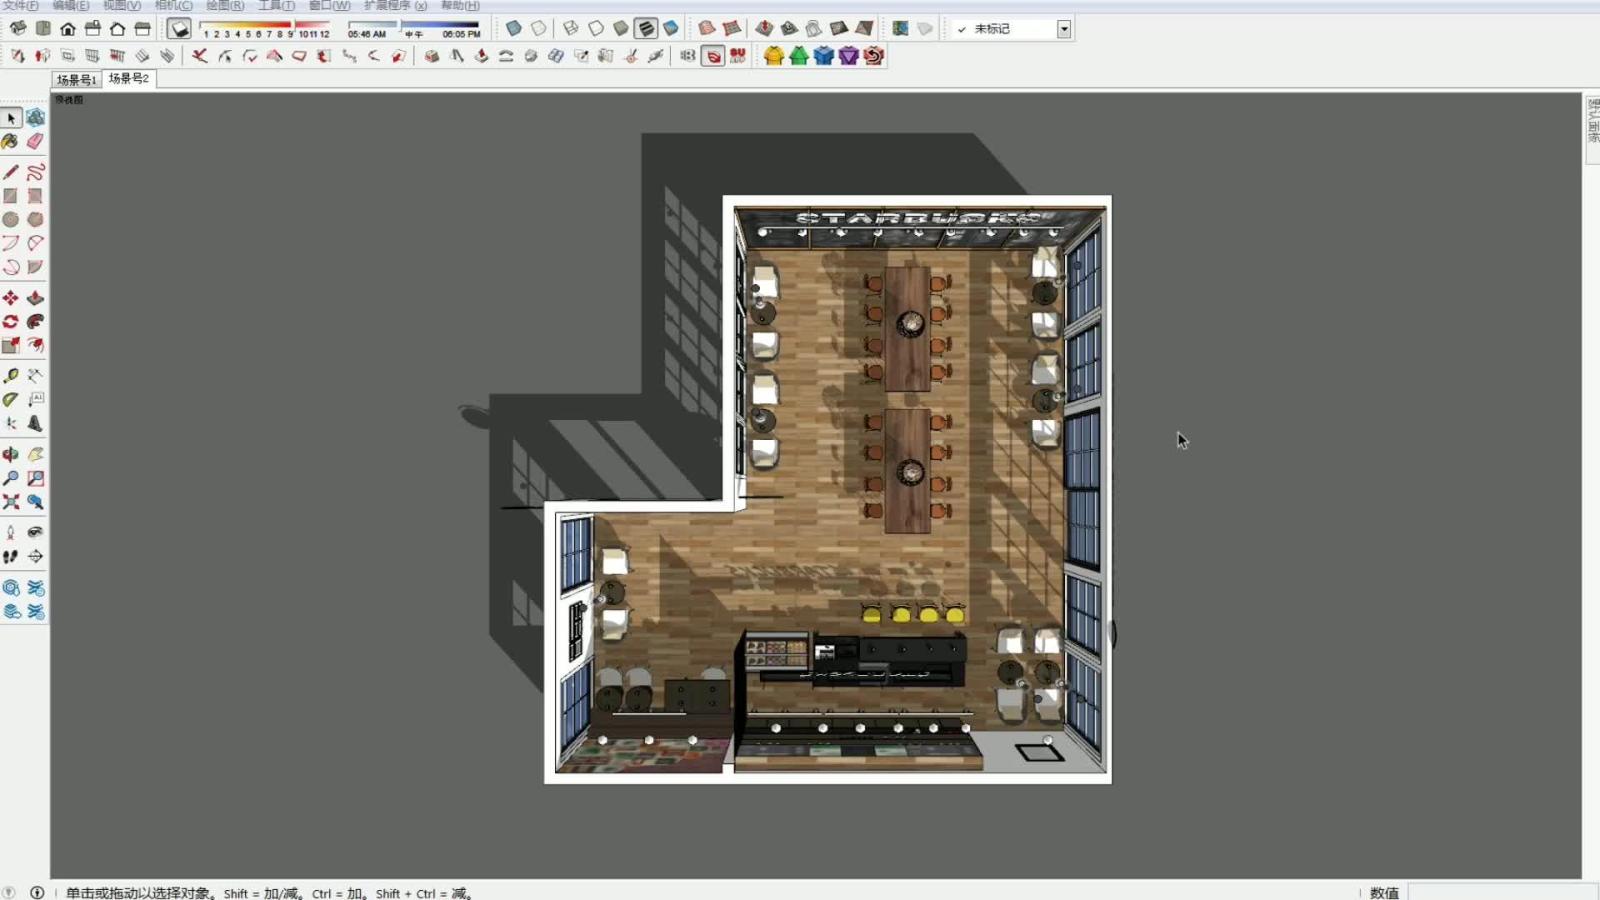
Task: Select the arrow Select tool
Action: pos(11,118)
